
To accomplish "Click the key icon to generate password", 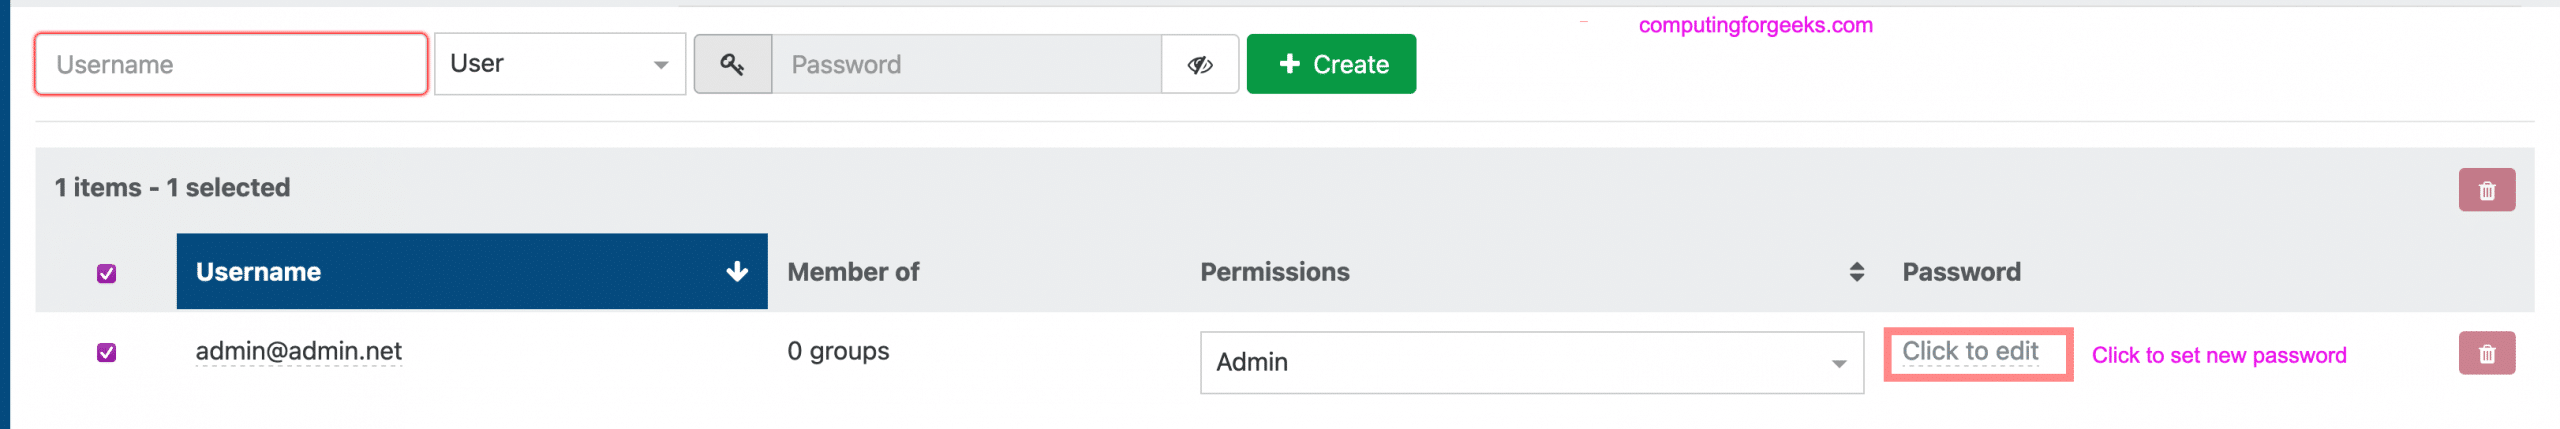I will click(733, 64).
